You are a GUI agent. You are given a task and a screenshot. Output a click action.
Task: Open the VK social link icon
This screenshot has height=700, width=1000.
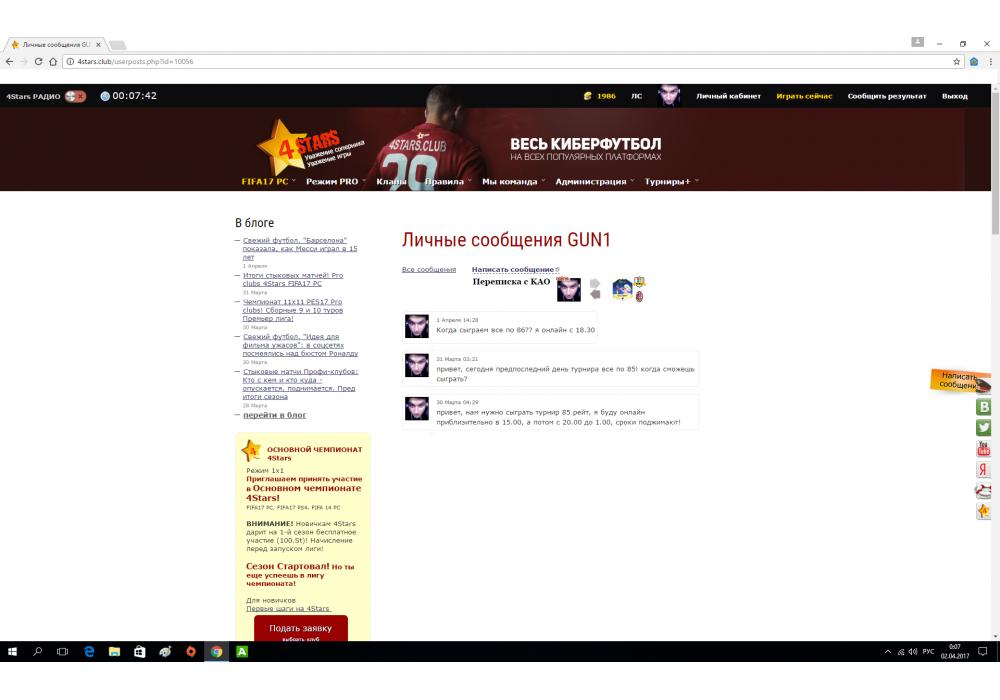click(x=984, y=407)
